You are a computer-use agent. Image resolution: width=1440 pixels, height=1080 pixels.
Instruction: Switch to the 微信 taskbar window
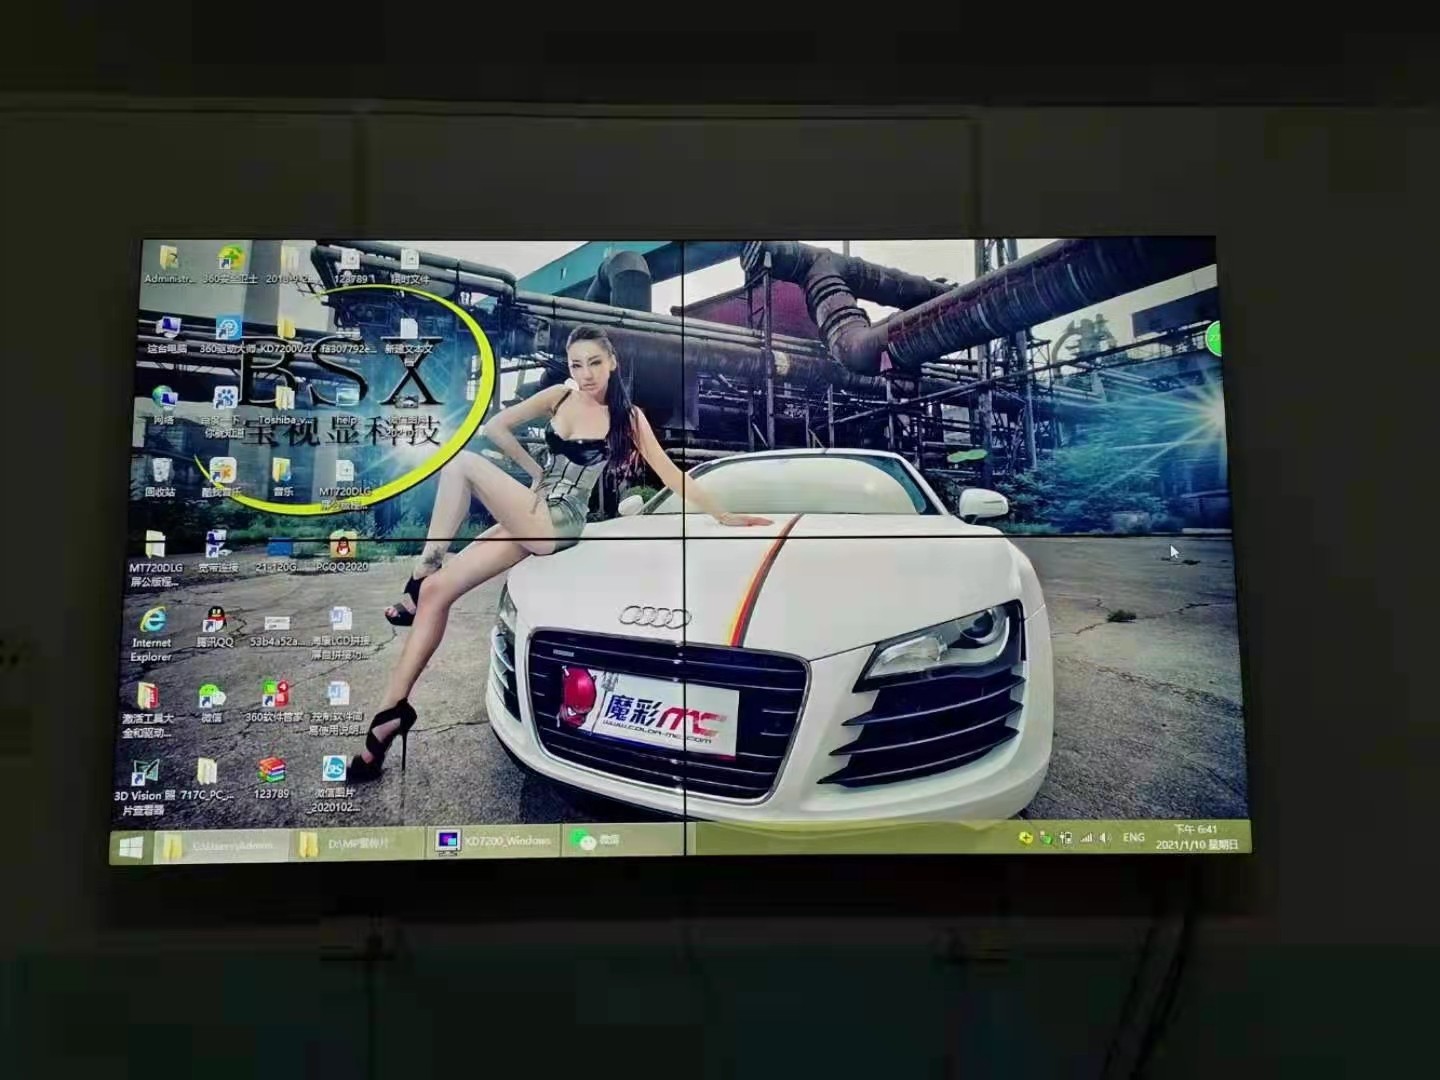597,840
